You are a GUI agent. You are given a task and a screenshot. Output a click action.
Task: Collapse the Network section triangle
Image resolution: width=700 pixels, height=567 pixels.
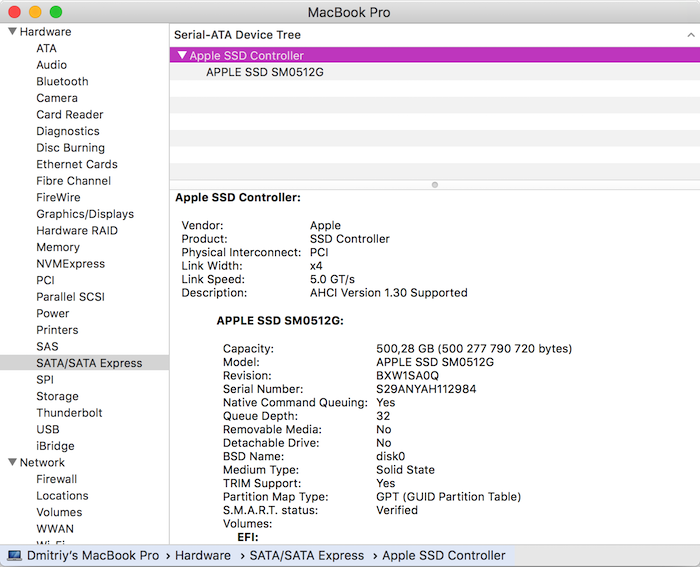[12, 462]
